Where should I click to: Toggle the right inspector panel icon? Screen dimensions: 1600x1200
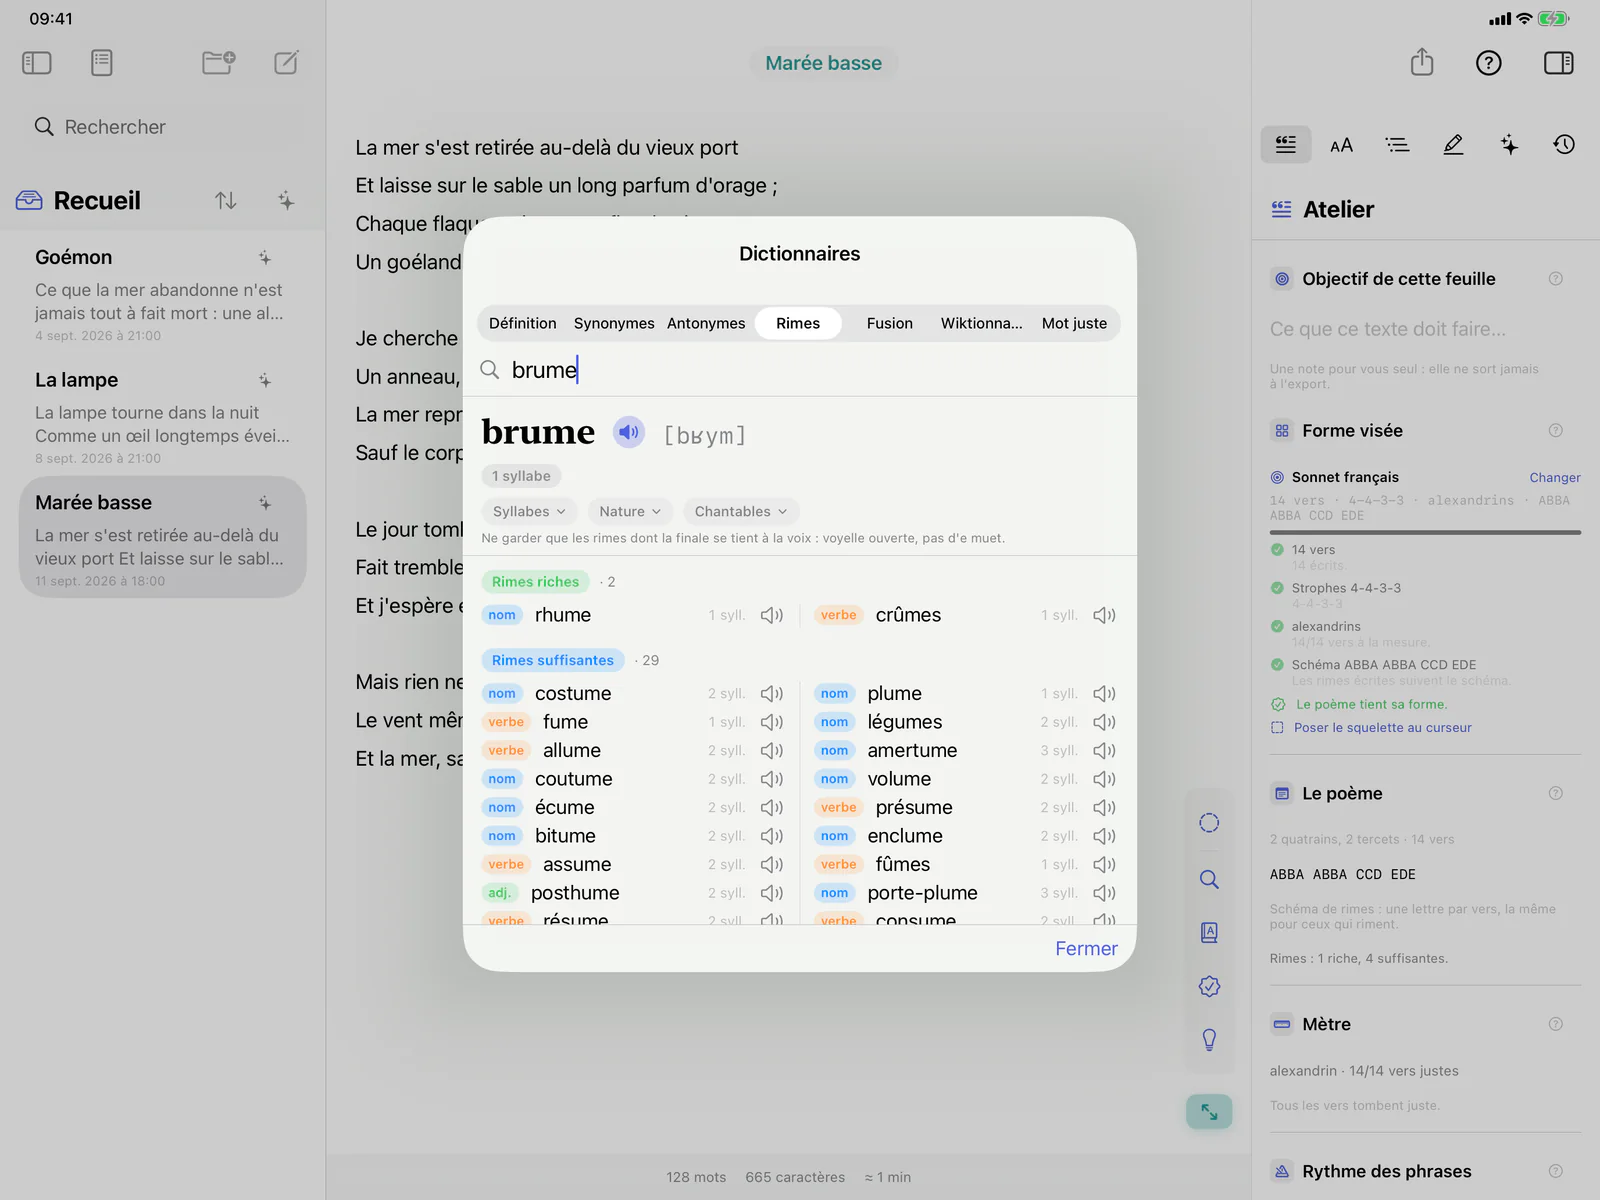coord(1558,63)
